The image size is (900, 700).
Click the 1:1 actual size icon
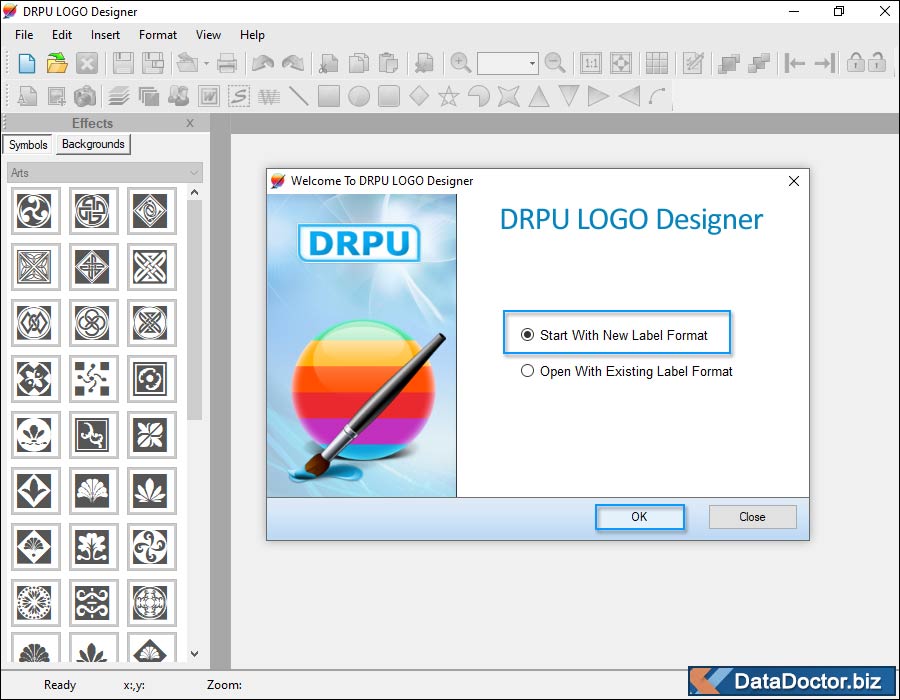[591, 63]
